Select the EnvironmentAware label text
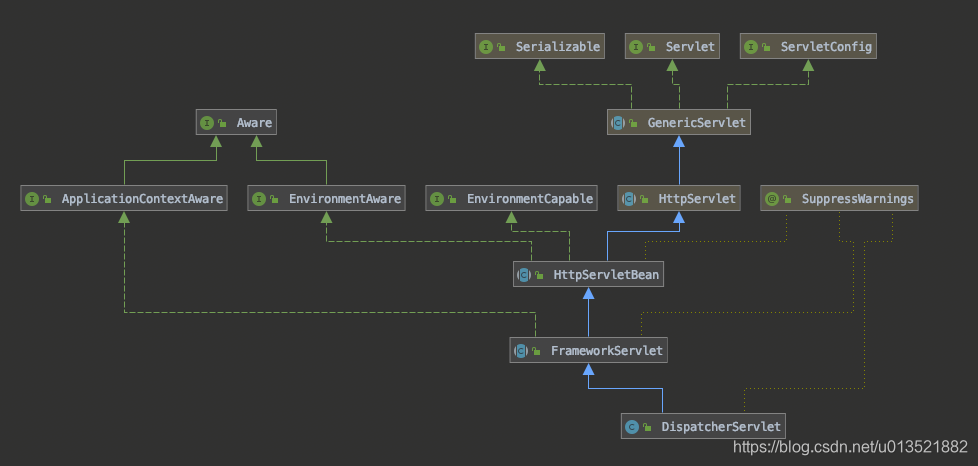This screenshot has height=466, width=978. point(345,199)
